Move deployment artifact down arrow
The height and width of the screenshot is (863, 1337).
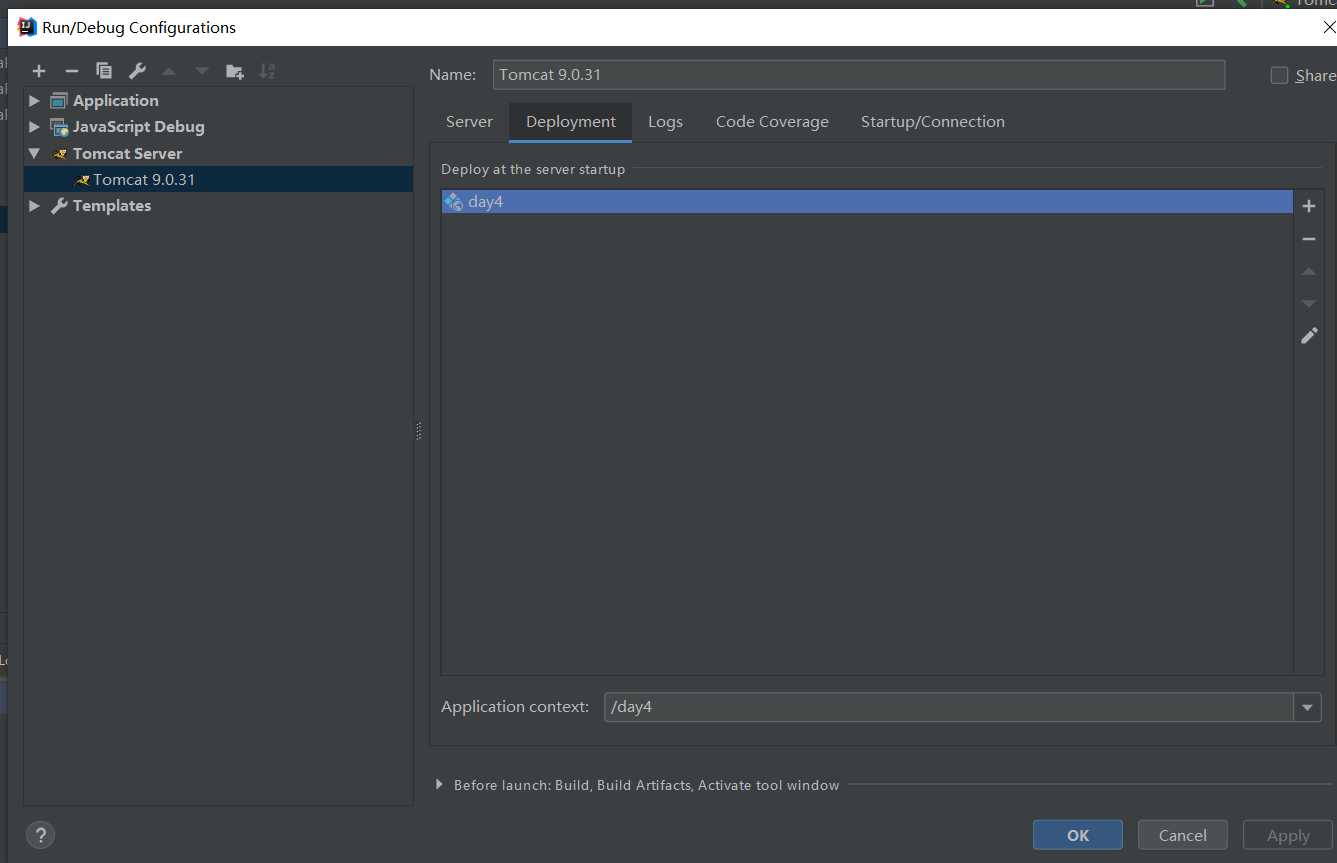point(1309,303)
